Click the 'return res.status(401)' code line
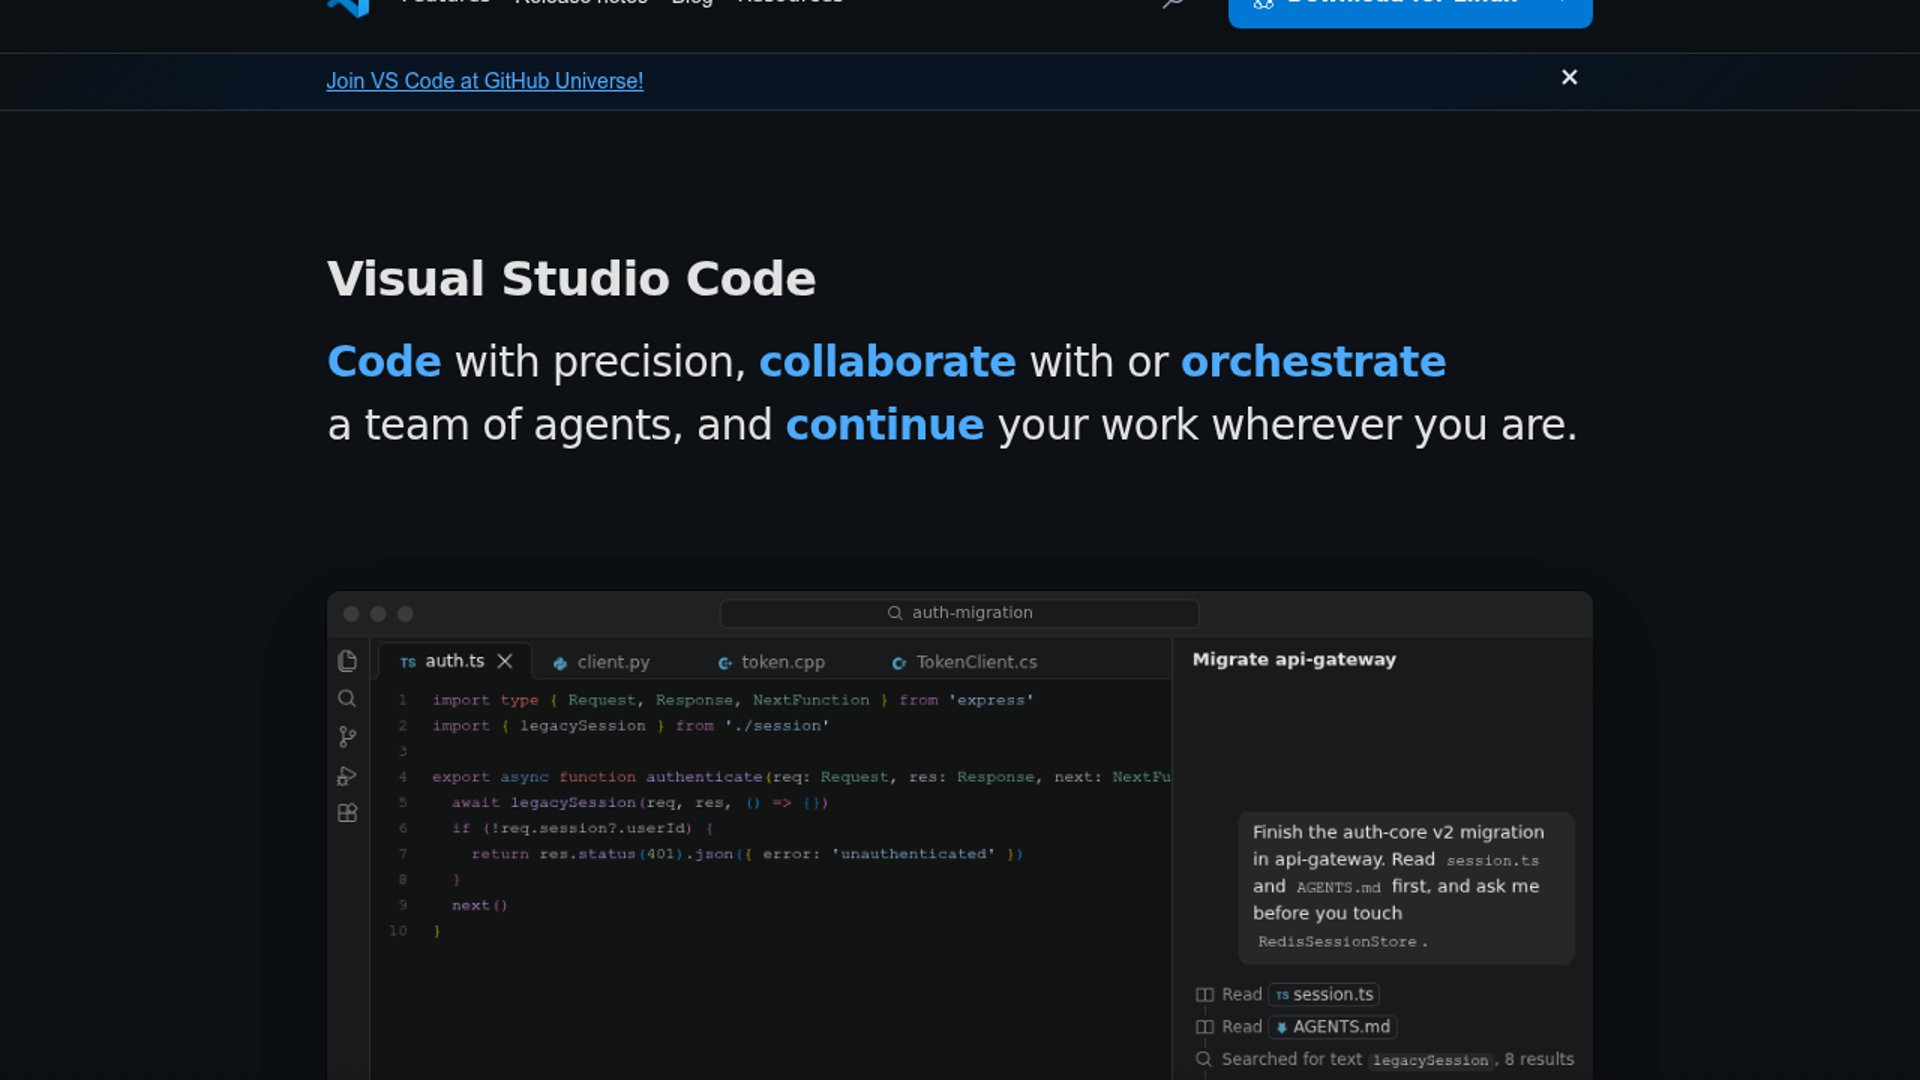Image resolution: width=1920 pixels, height=1080 pixels. click(747, 854)
